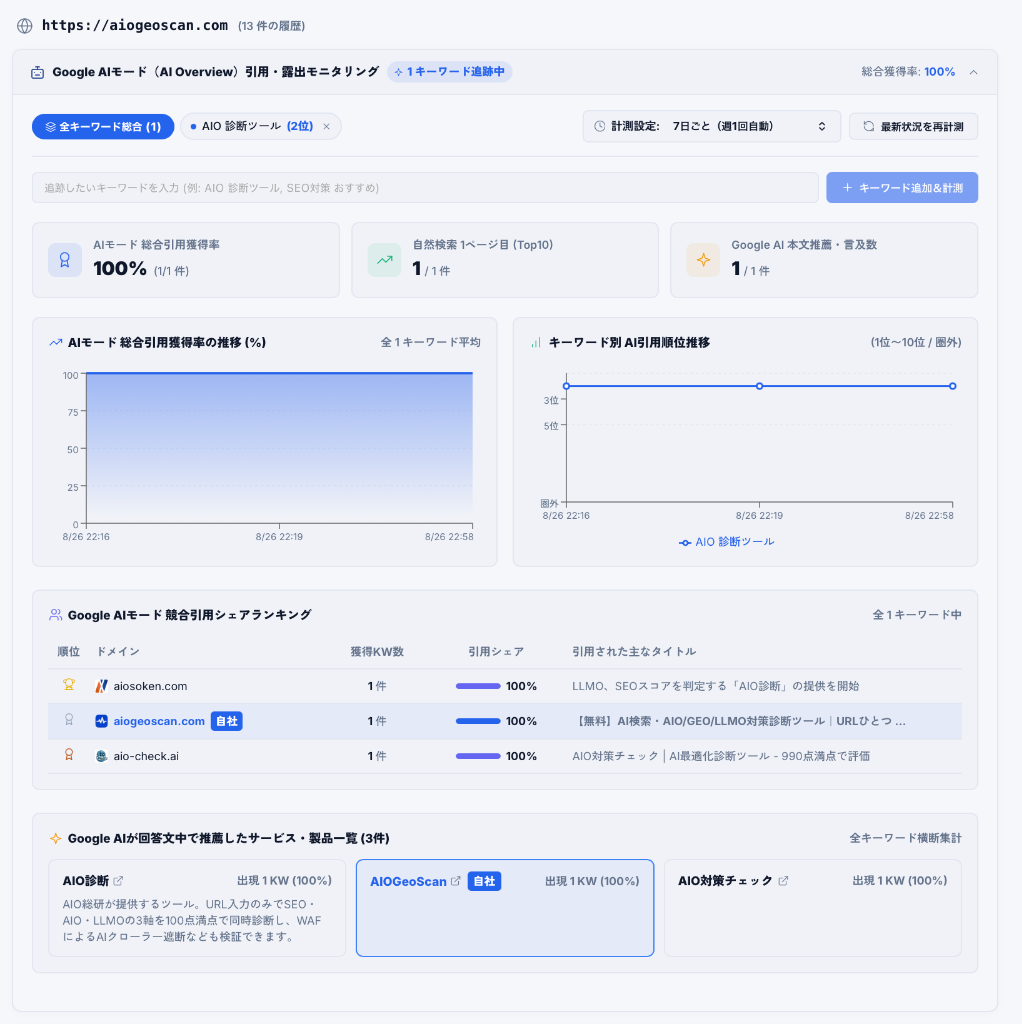Click the 1キーワード追跡中 badge
This screenshot has width=1022, height=1024.
pyautogui.click(x=450, y=72)
